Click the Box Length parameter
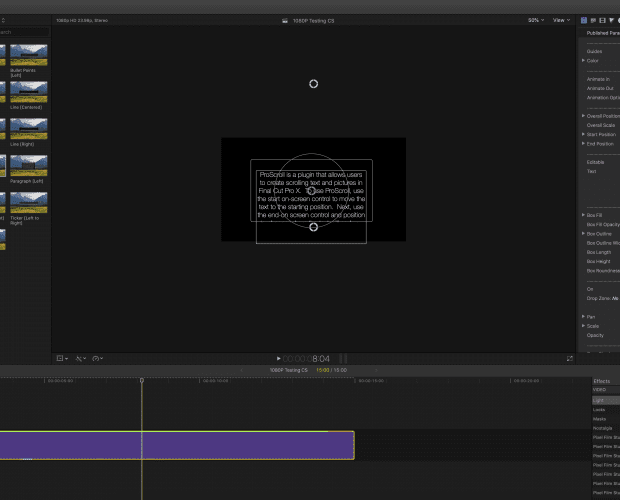This screenshot has width=620, height=500. click(599, 252)
